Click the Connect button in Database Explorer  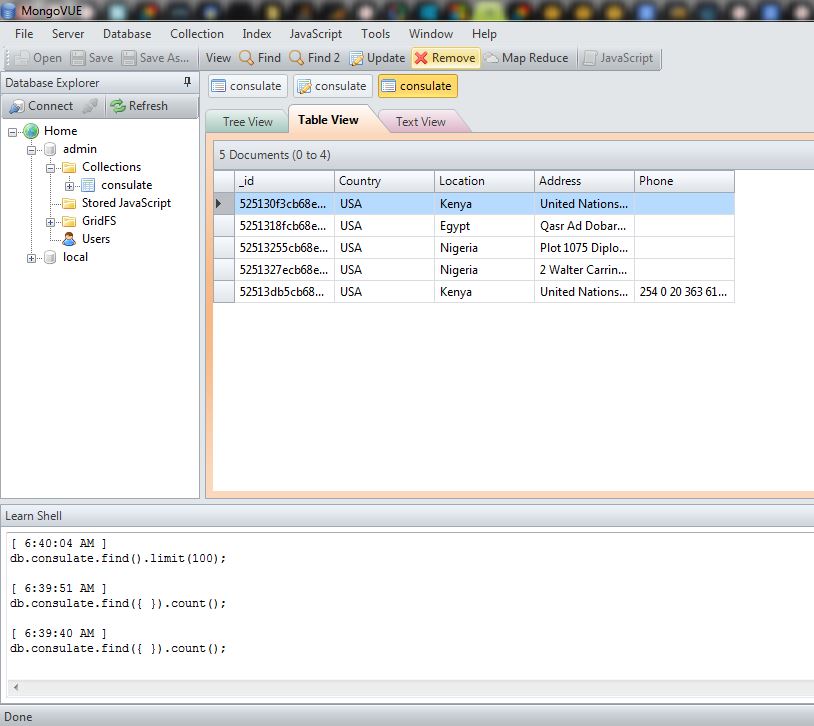[40, 106]
